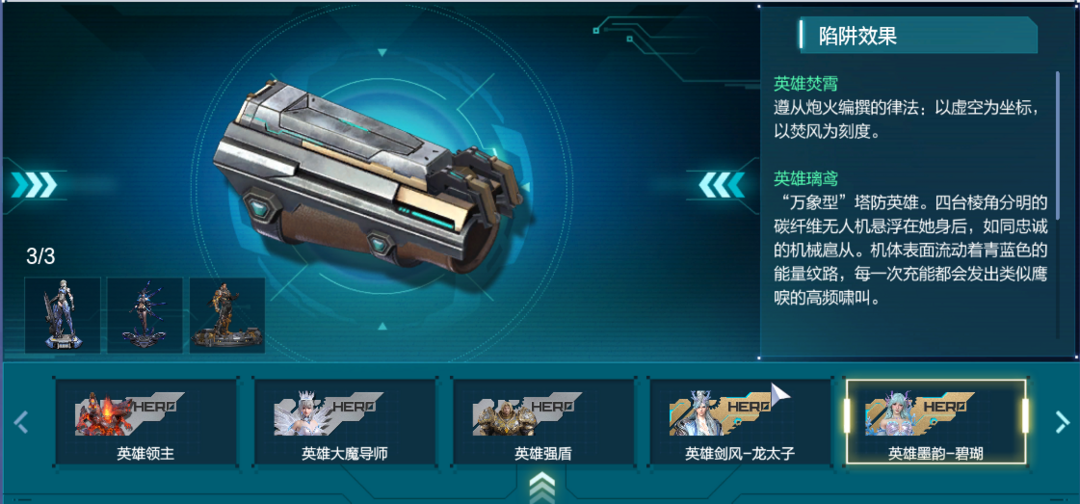Go to previous heroes with left arrow
1080x504 pixels.
(x=21, y=422)
